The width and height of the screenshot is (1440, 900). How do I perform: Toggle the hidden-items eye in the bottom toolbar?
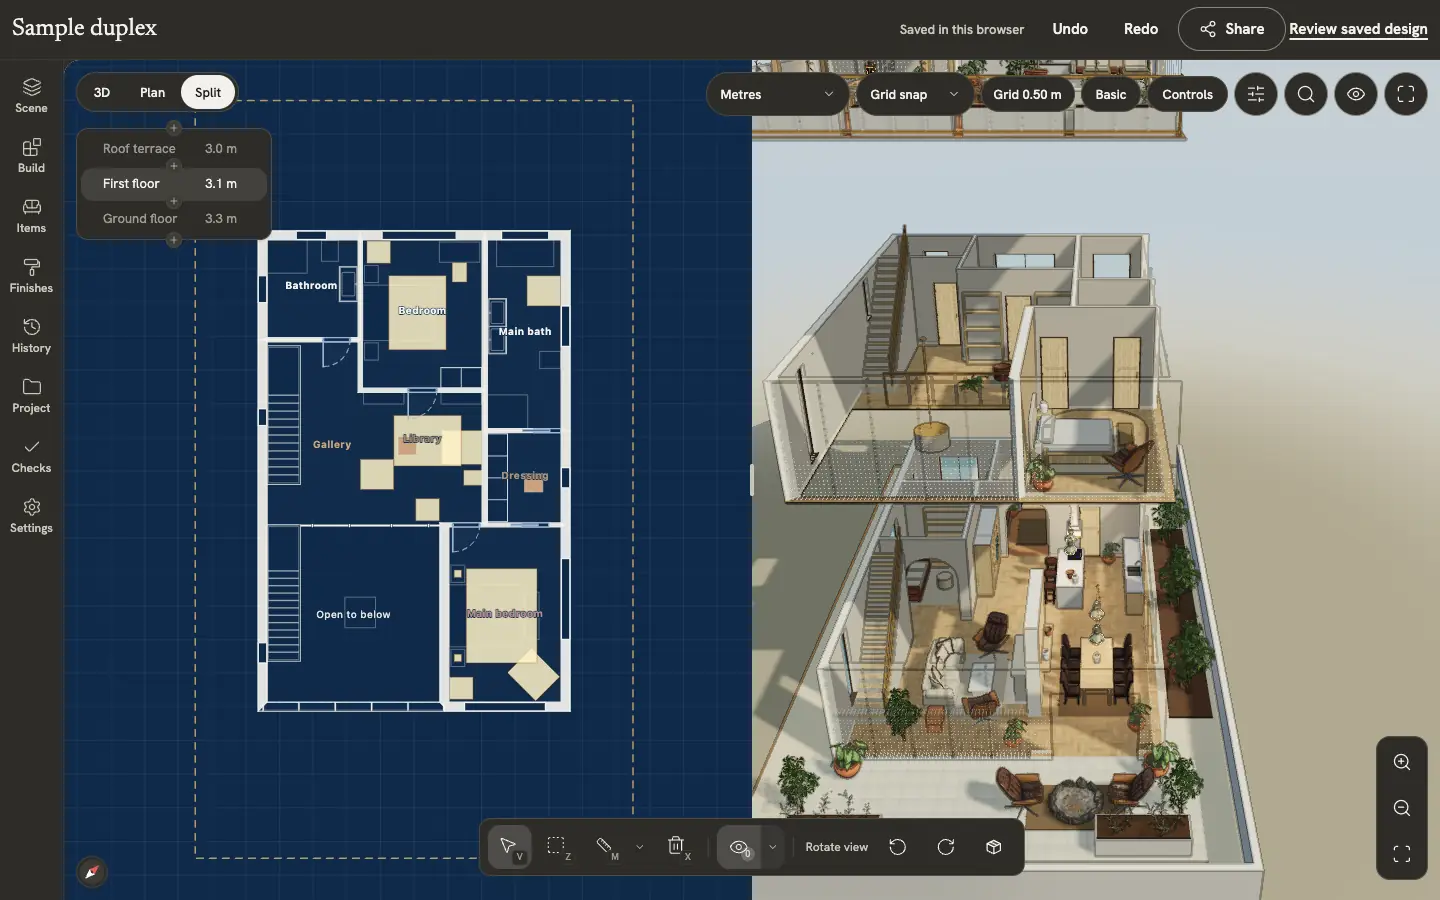click(740, 848)
